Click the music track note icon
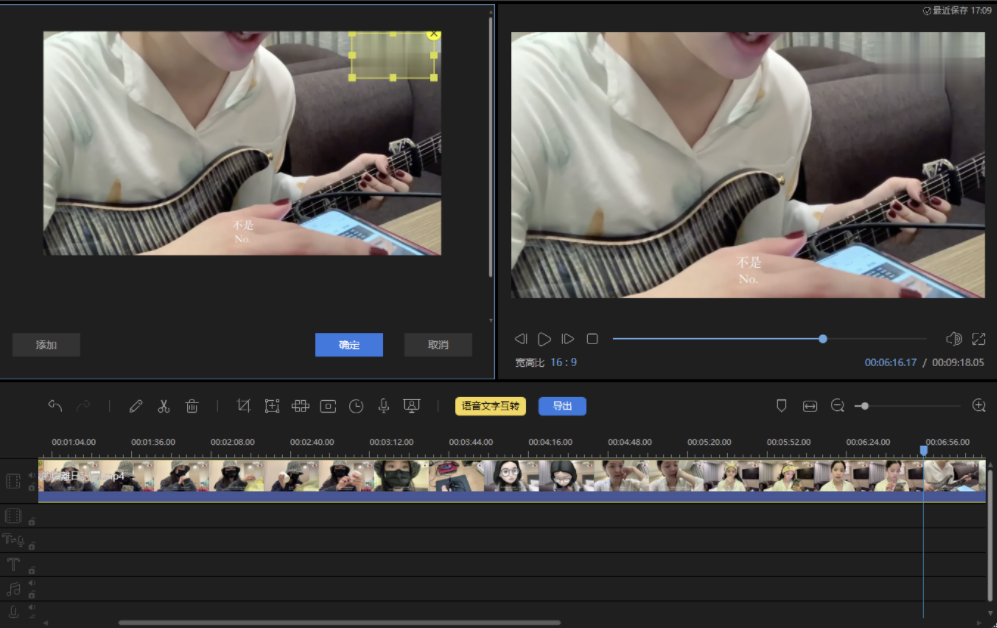This screenshot has width=997, height=628. tap(13, 589)
